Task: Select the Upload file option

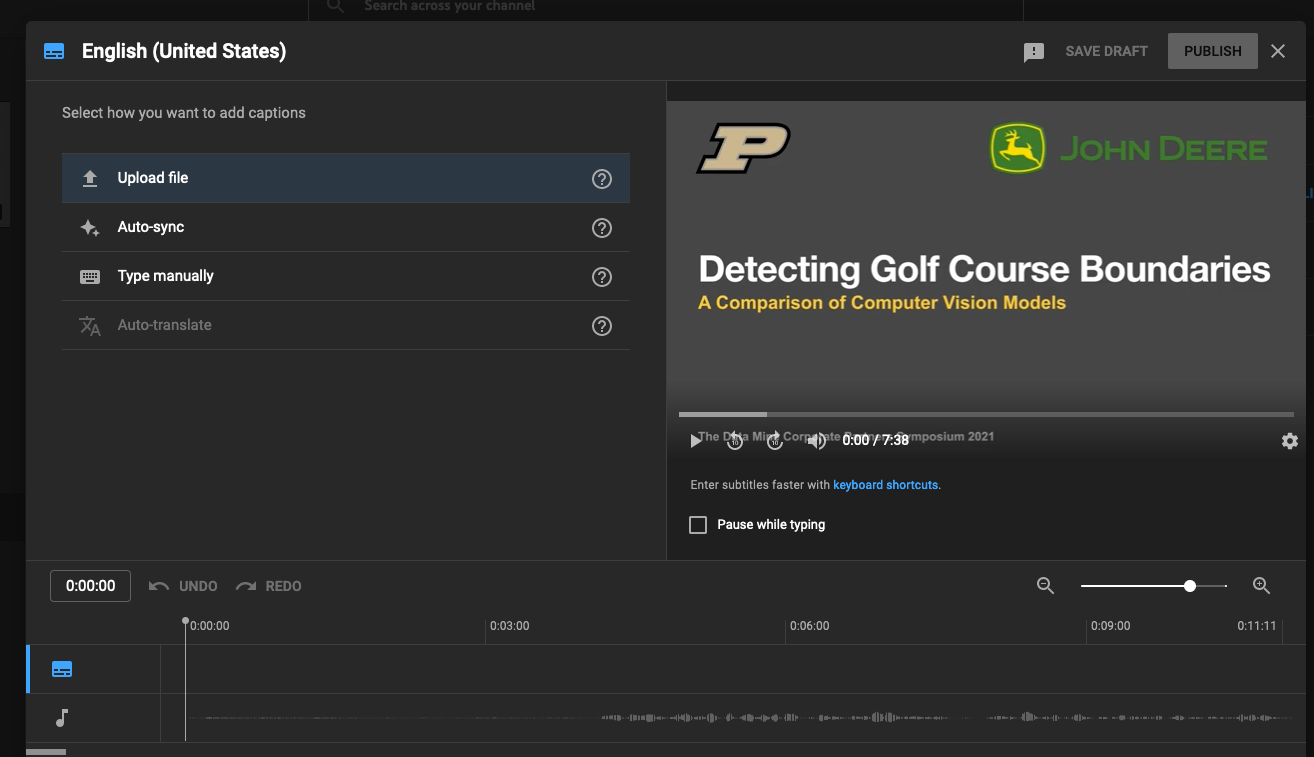Action: [153, 178]
